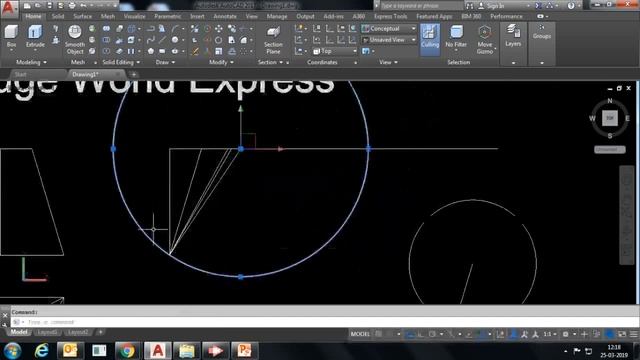Switch to the Solid ribbon tab
The width and height of the screenshot is (640, 360).
[x=58, y=16]
